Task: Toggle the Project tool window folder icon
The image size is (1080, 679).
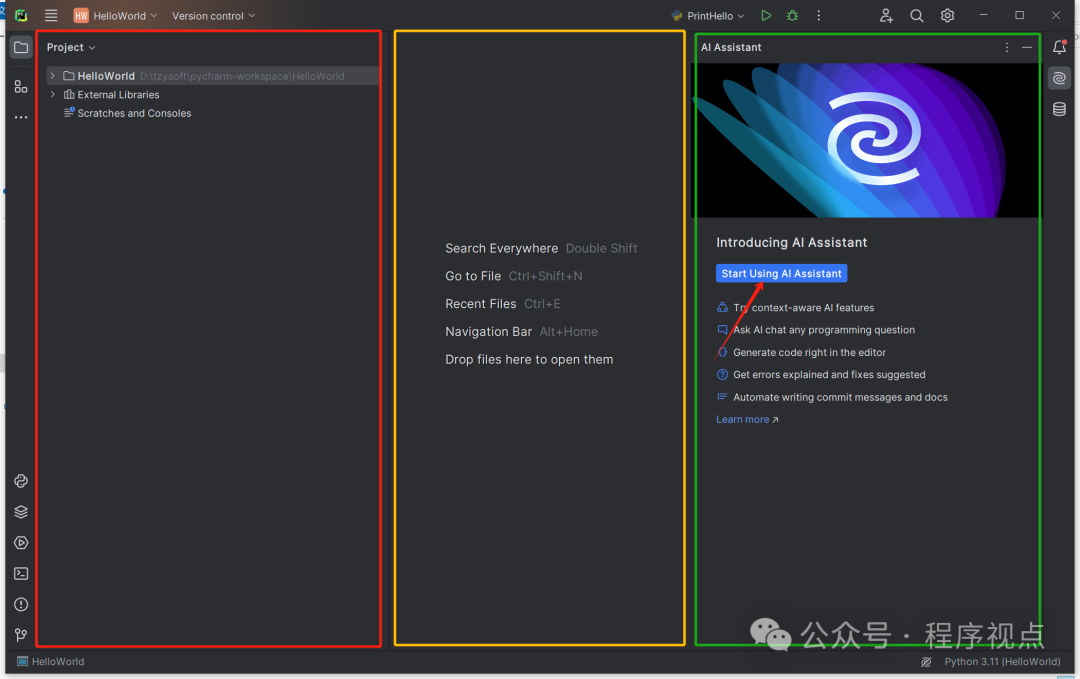Action: [x=21, y=48]
